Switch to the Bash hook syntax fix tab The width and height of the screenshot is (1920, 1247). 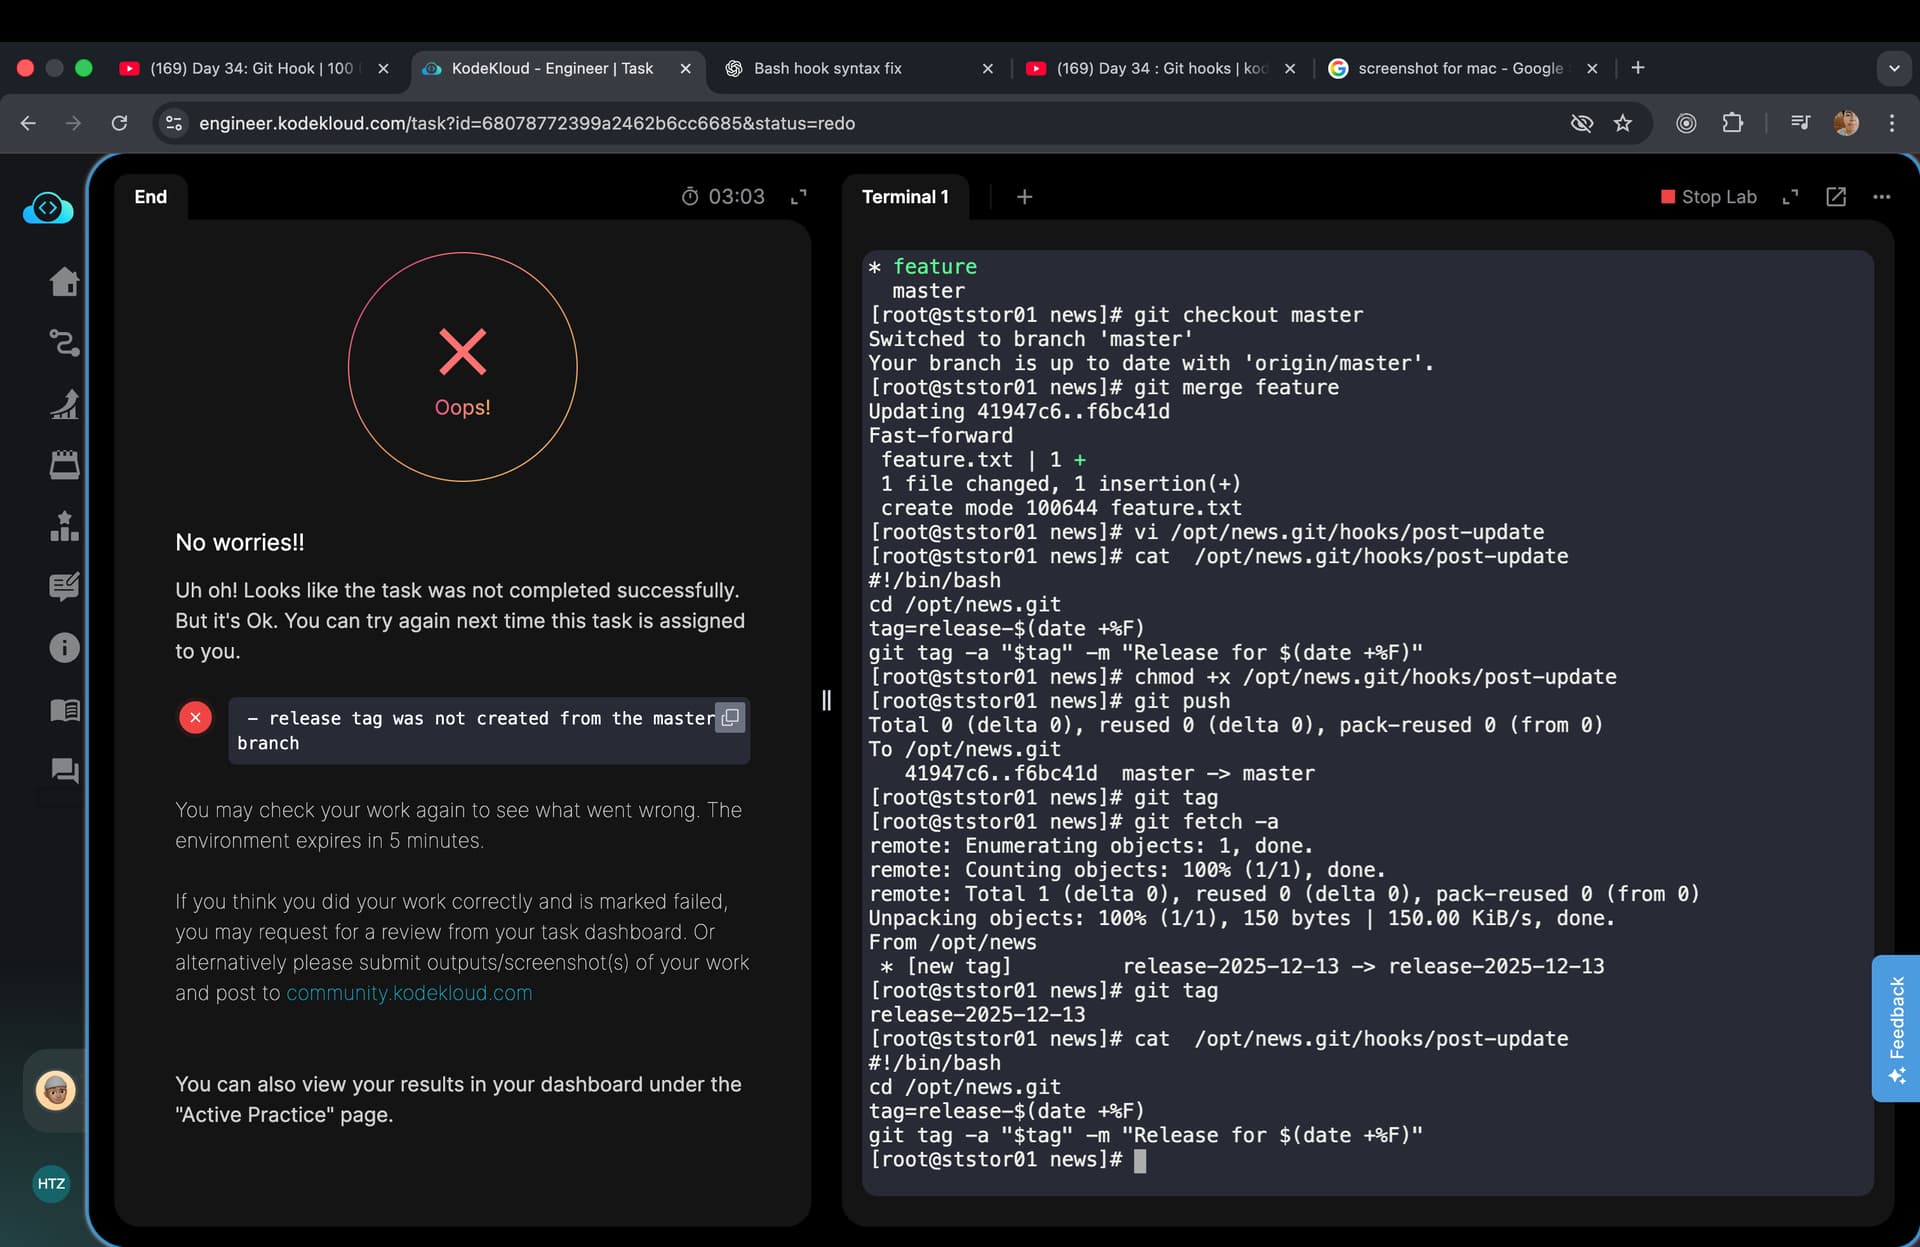tap(828, 68)
